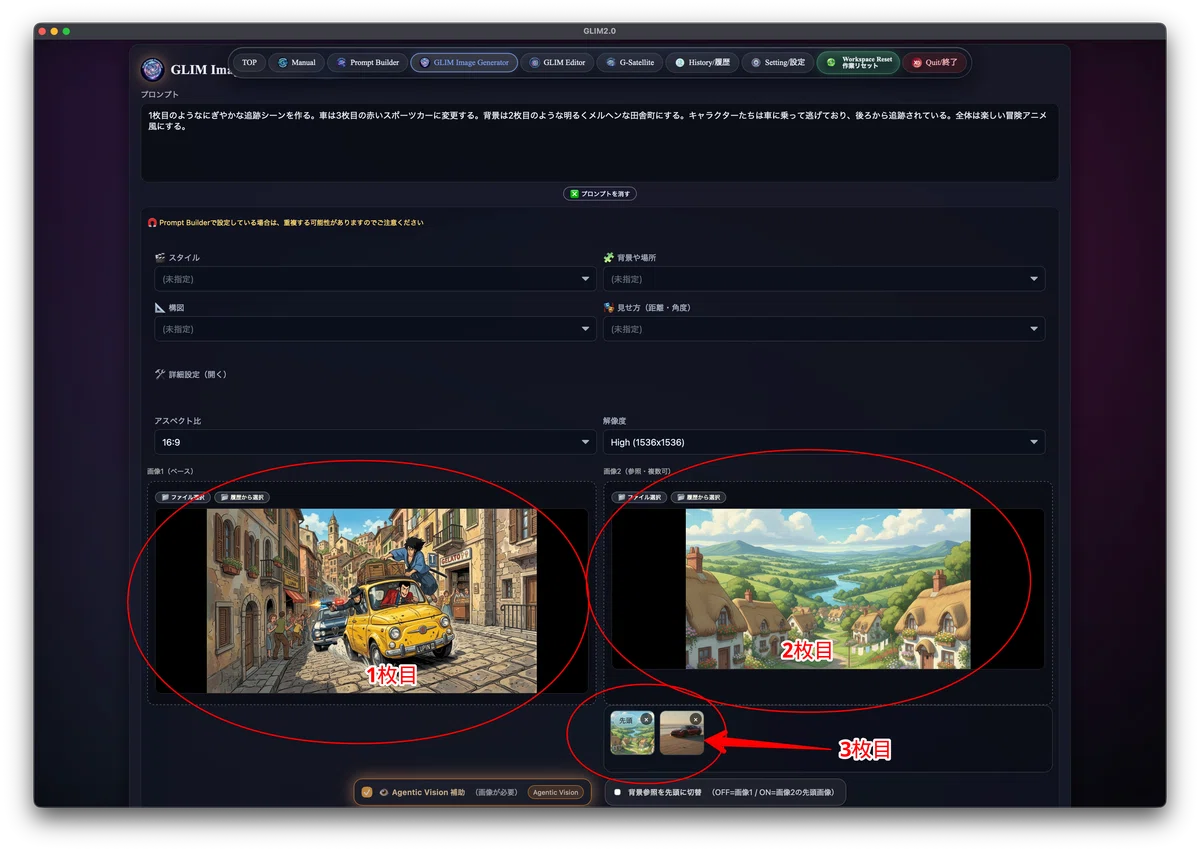Click ファイル選択 under 画像1（ベース）
The height and width of the screenshot is (852, 1200).
tap(183, 497)
